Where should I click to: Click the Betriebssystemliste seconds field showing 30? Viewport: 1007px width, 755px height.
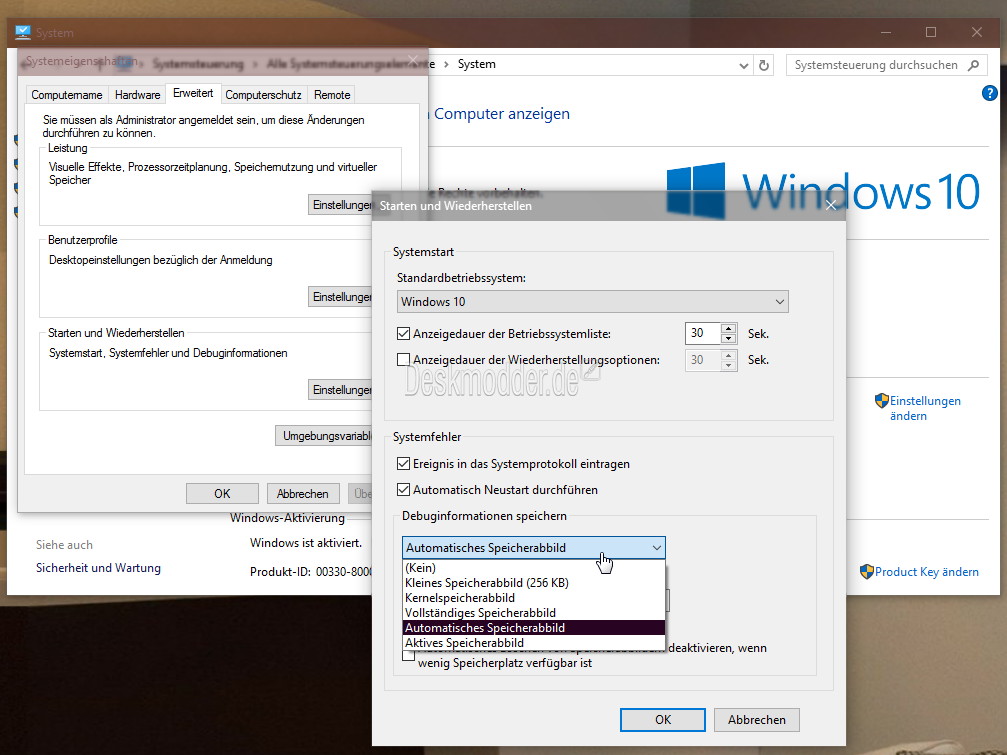coord(703,333)
